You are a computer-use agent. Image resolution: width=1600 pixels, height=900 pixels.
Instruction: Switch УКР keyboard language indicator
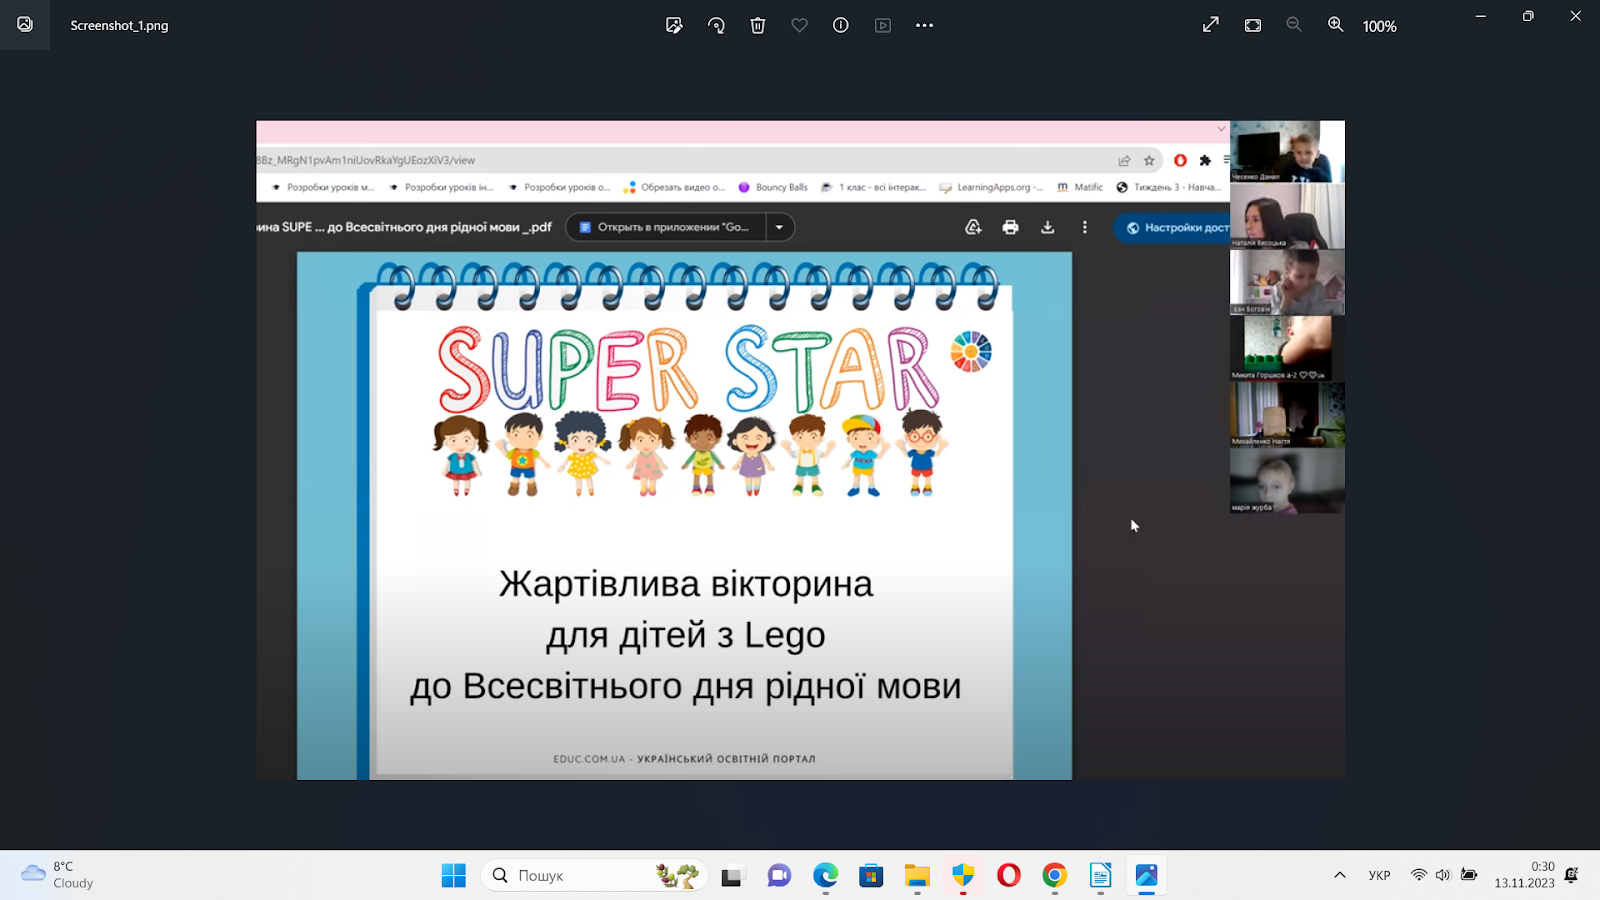[x=1380, y=875]
